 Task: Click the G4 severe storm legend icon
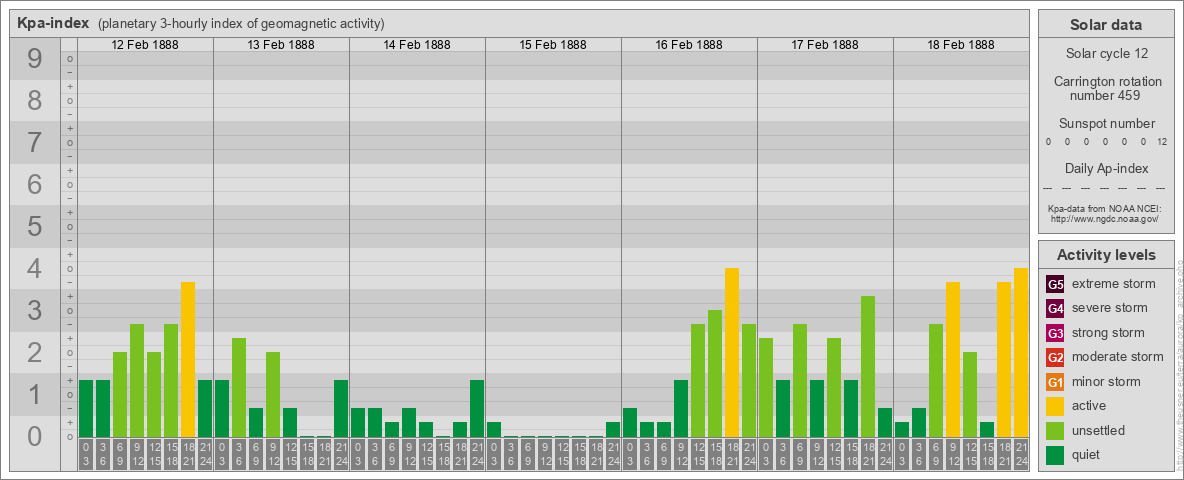click(x=1055, y=309)
